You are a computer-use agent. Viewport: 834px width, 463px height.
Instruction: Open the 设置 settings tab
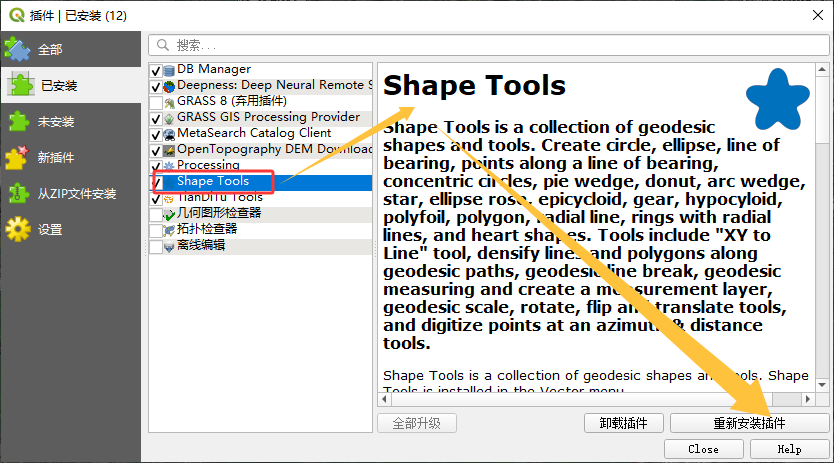[x=71, y=229]
